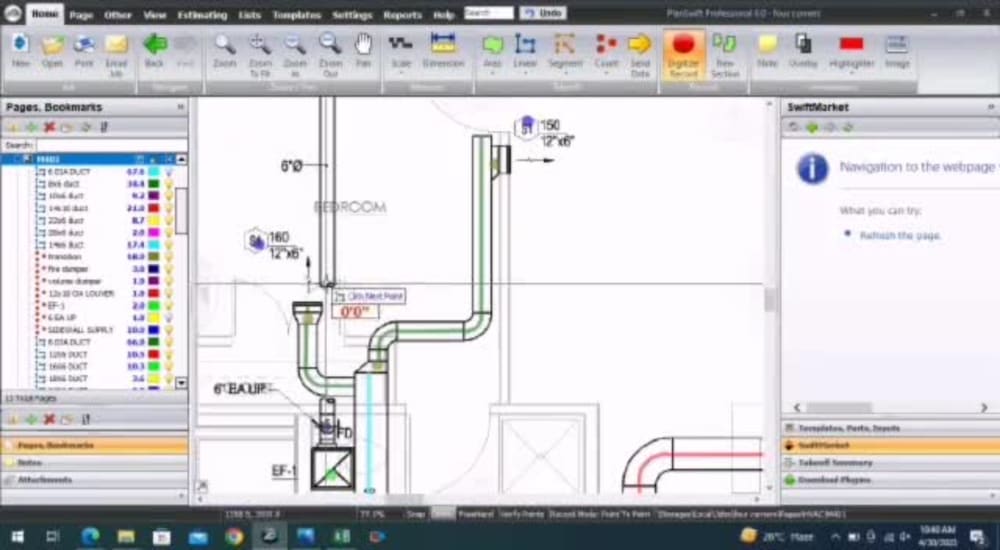The height and width of the screenshot is (550, 1000).
Task: Toggle Freehand mode in status bar
Action: [x=476, y=514]
